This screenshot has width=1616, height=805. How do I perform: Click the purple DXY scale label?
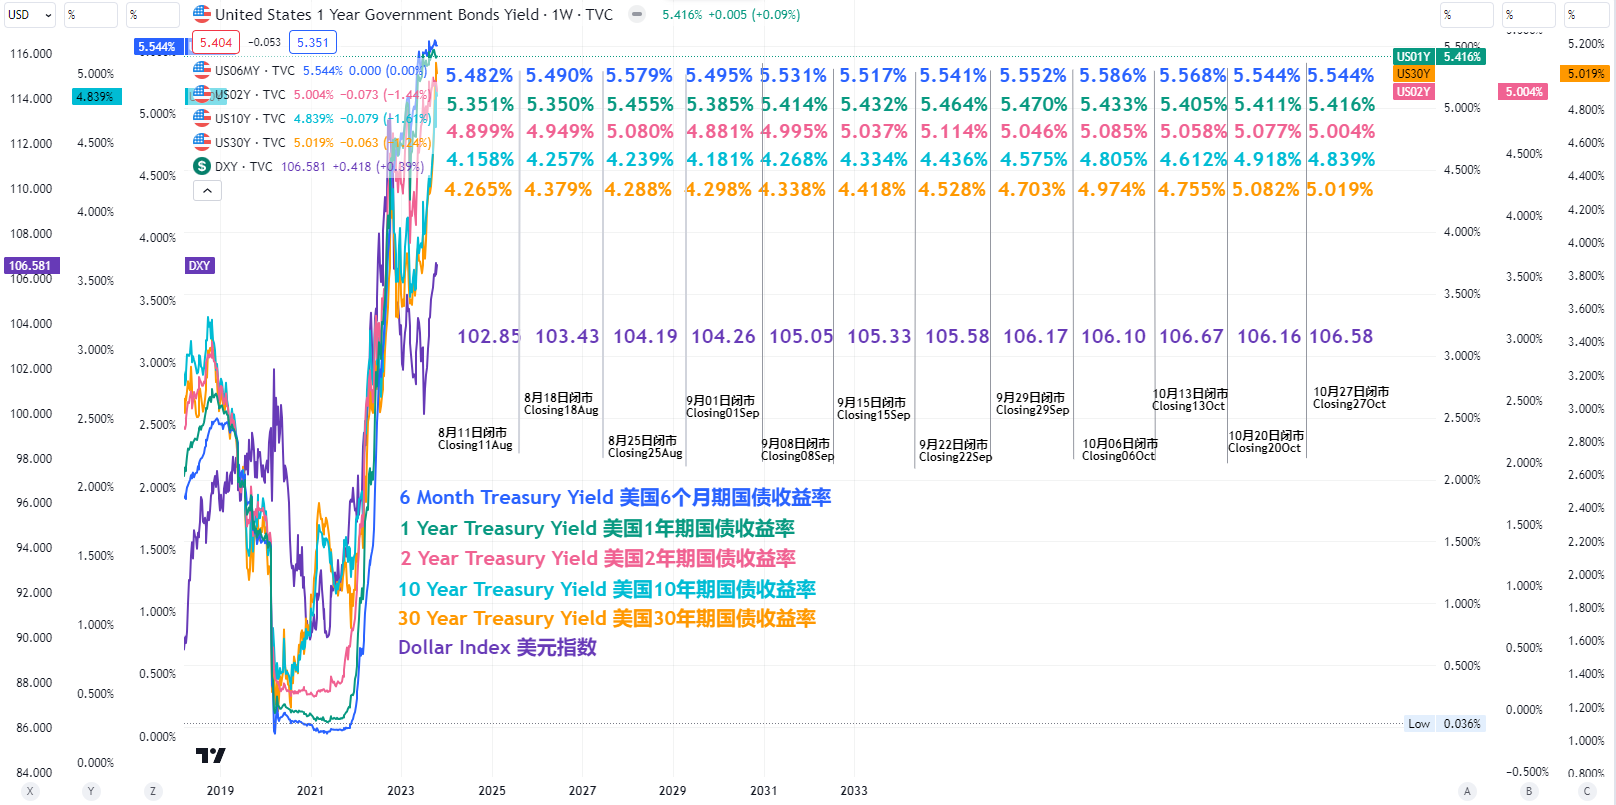pos(199,265)
